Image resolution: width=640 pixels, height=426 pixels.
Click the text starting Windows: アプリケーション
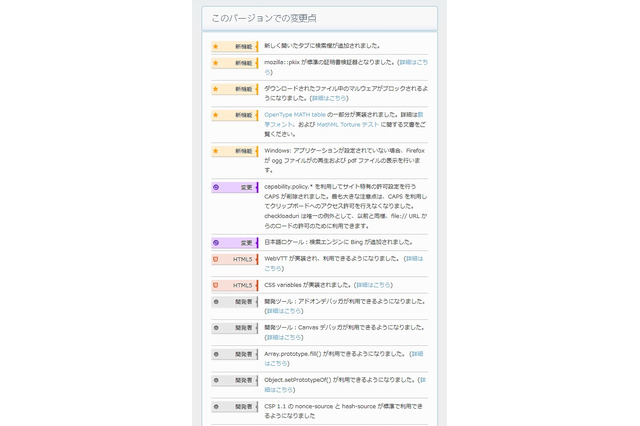click(x=344, y=160)
